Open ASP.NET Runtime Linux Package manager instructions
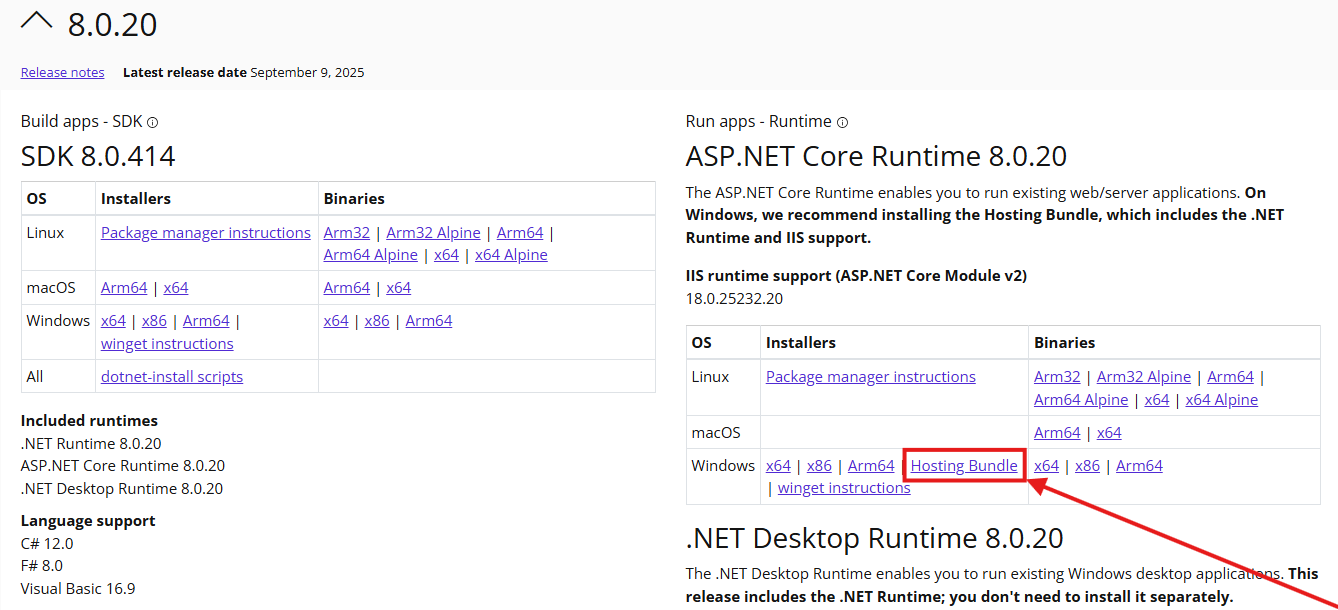This screenshot has height=610, width=1338. pos(871,376)
